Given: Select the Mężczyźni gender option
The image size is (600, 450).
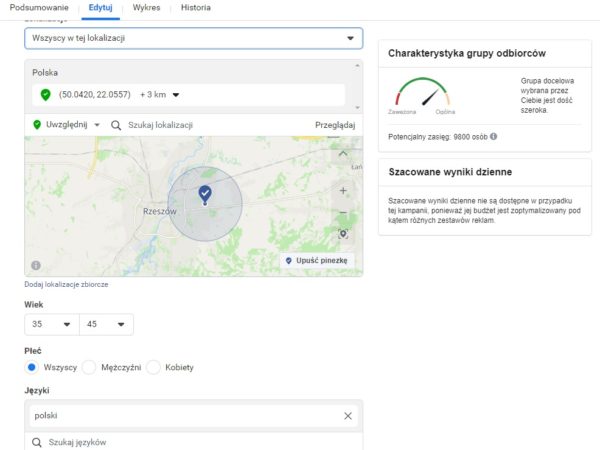Looking at the screenshot, I should [89, 368].
